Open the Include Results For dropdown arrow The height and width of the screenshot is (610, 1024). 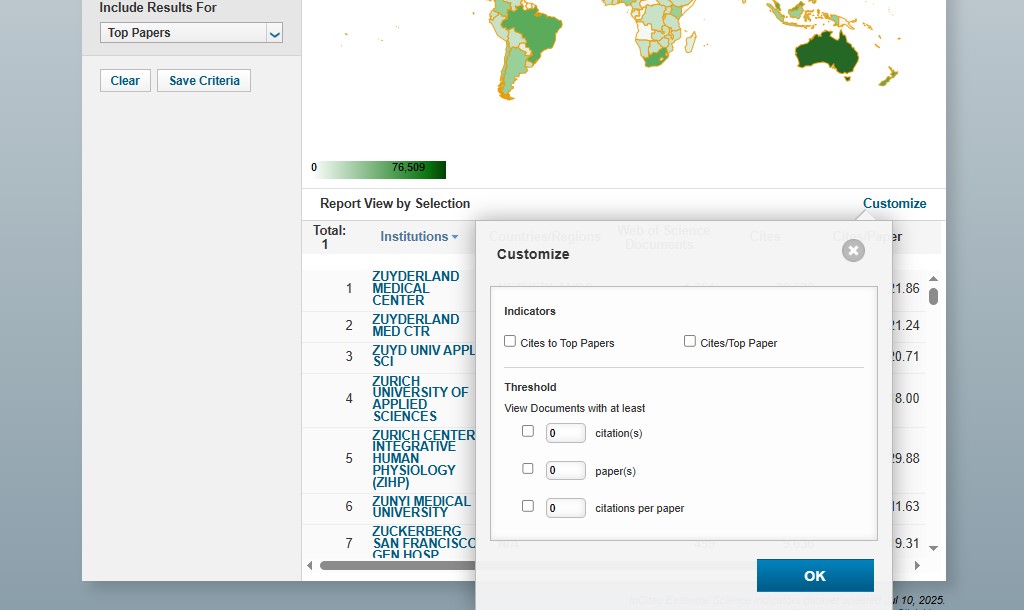pyautogui.click(x=275, y=33)
